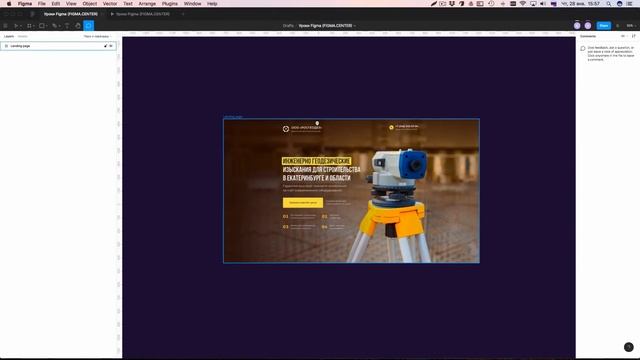
Task: Open the home grid icon in tab bar
Action: (32, 14)
